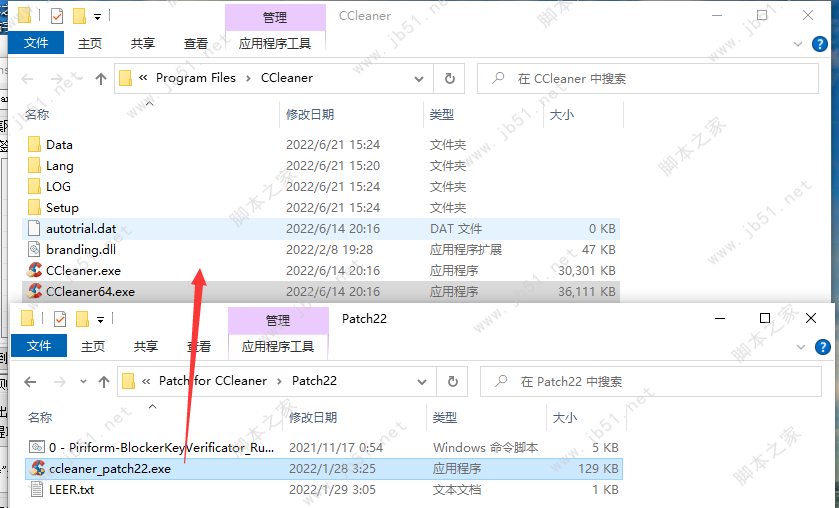Viewport: 839px width, 508px height.
Task: Click date 2022/2/8 19:28 of branding.dll
Action: [x=329, y=249]
